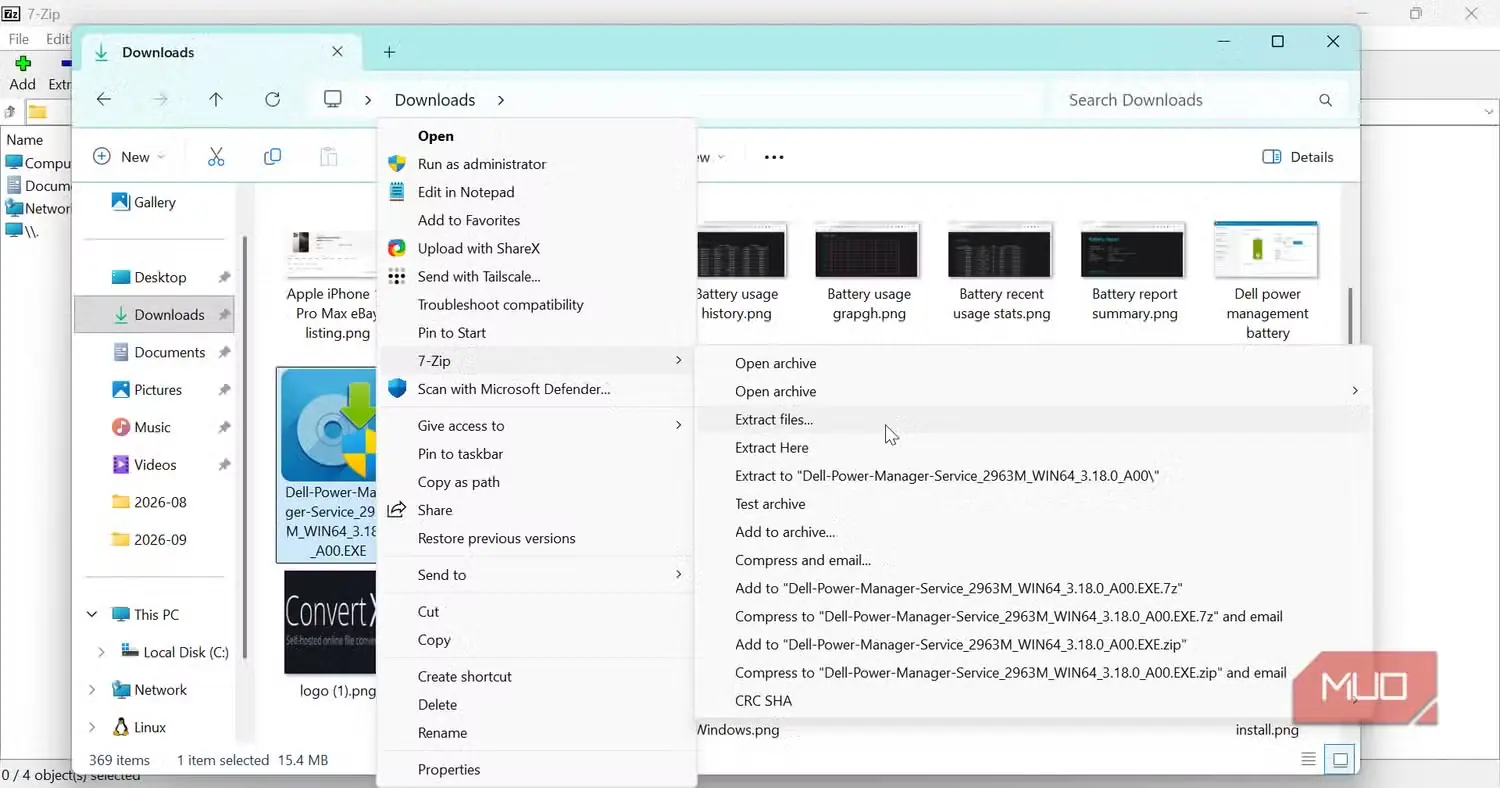Refresh the Downloads folder view
This screenshot has height=788, width=1500.
[x=272, y=100]
